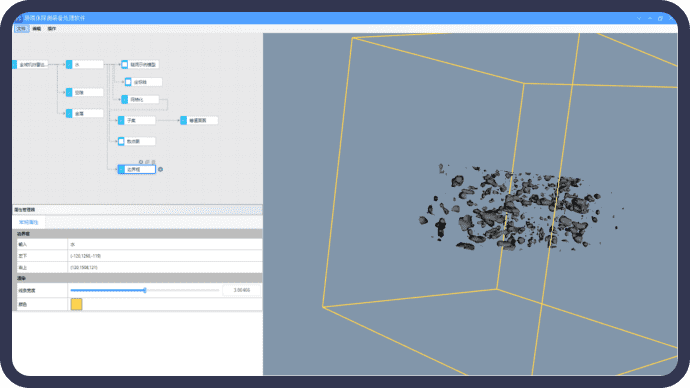
Task: Select the 水 node label
Action: (77, 65)
